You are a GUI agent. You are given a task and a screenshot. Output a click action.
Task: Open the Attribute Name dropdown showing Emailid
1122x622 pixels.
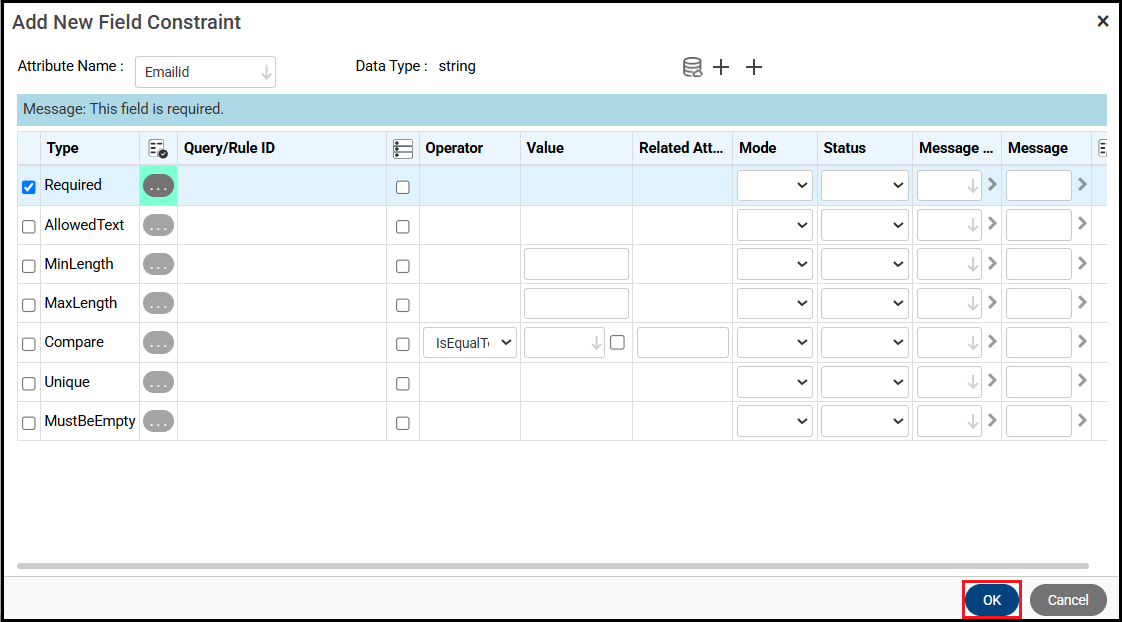[205, 72]
